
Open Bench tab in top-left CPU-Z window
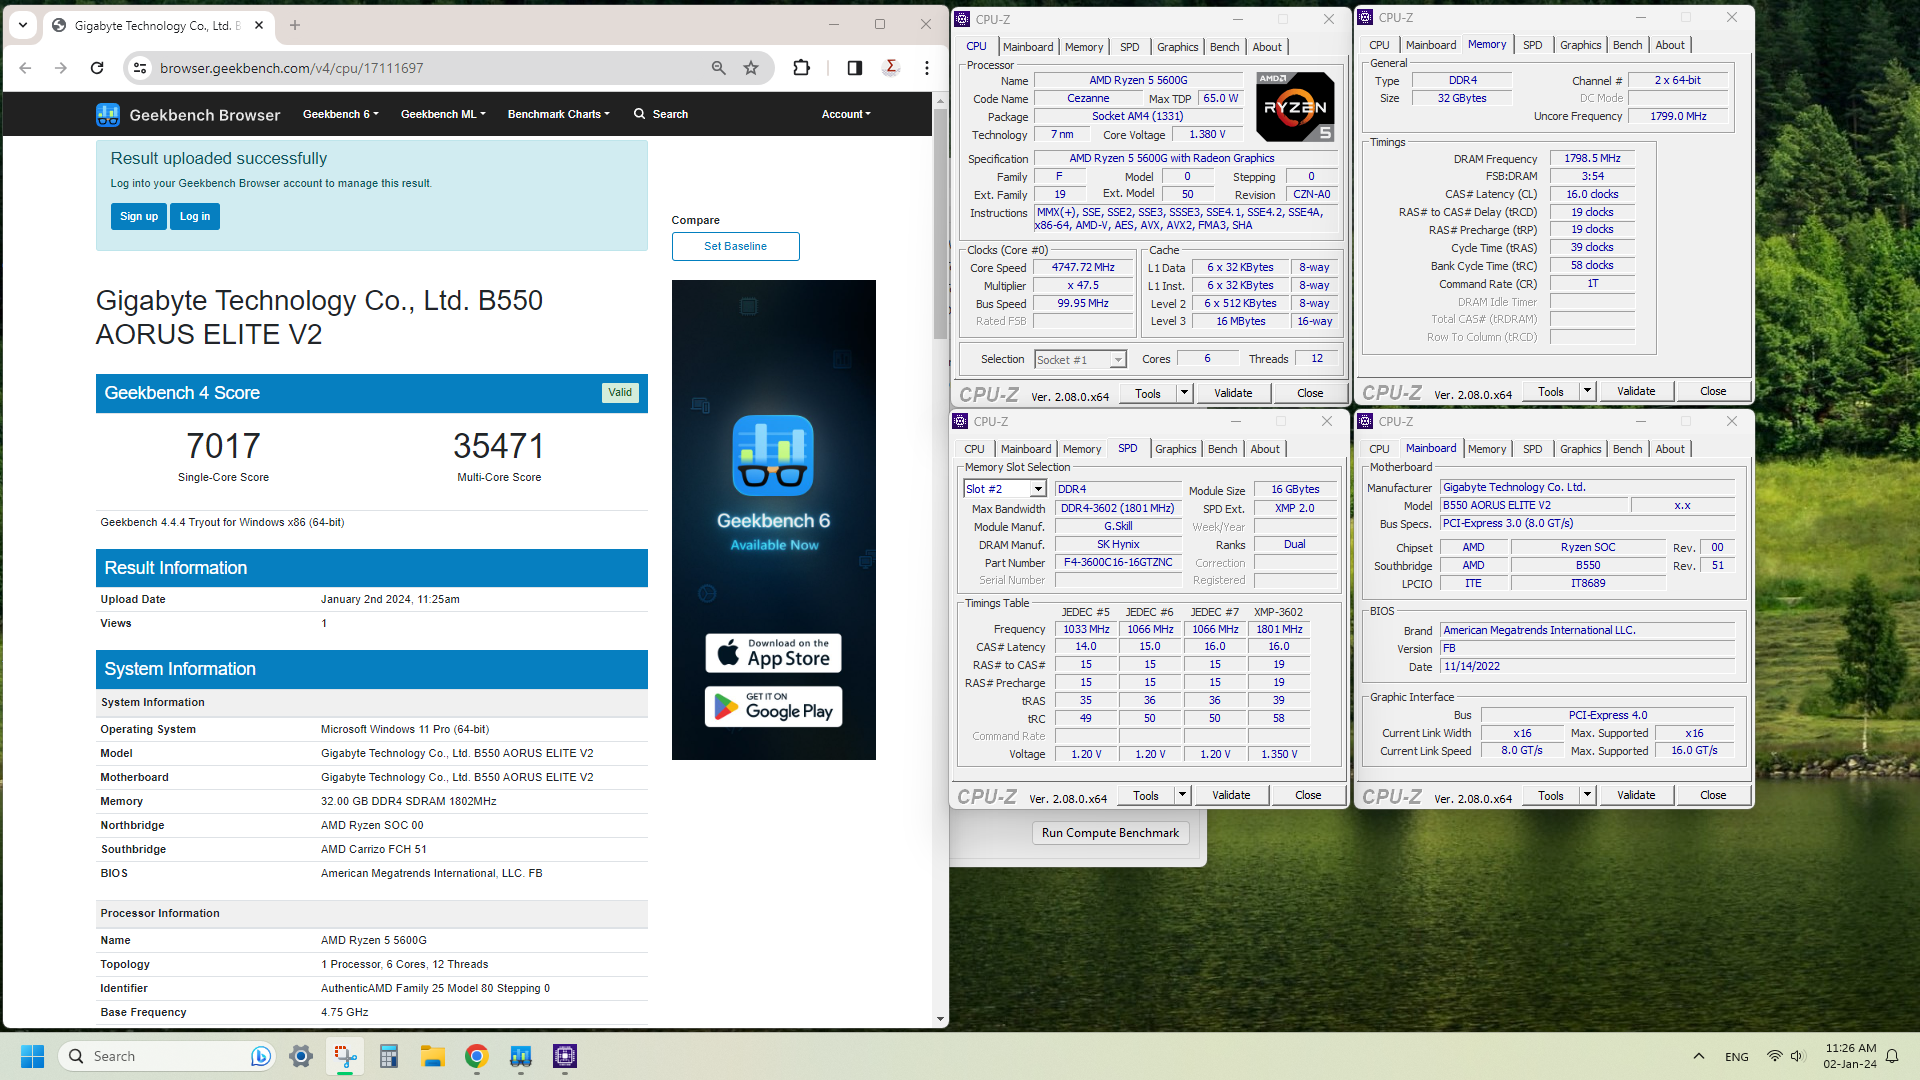click(x=1224, y=47)
